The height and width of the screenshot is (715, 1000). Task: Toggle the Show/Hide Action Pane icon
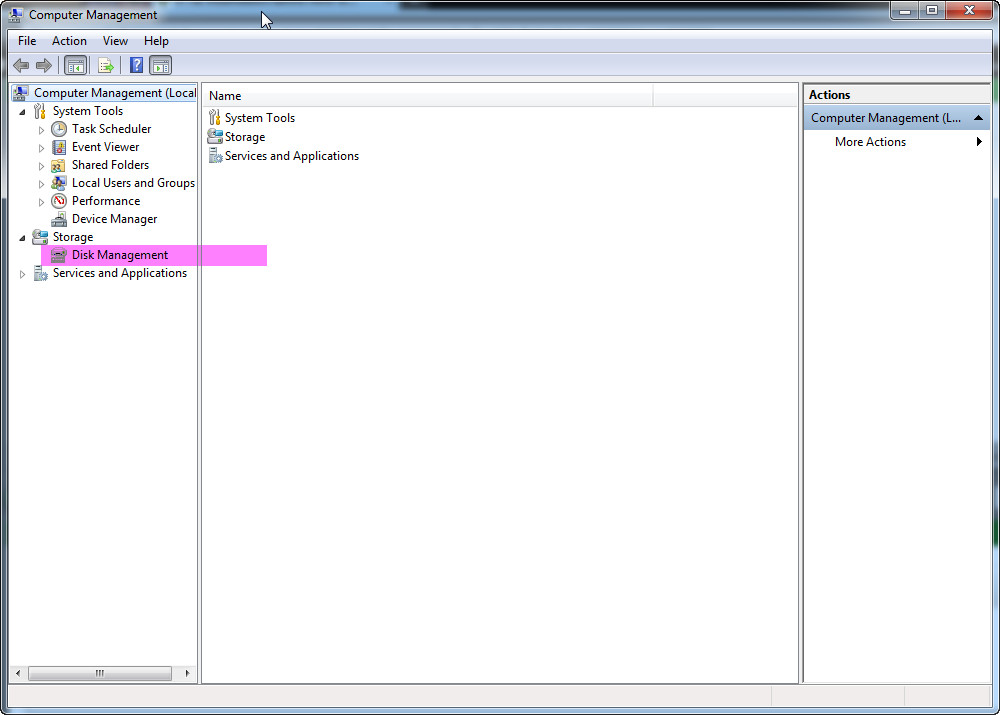coord(161,65)
